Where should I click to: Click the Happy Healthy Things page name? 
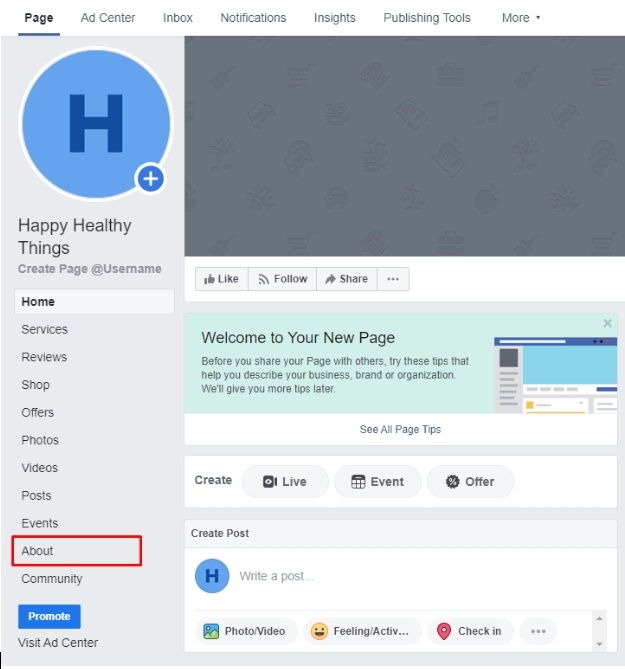(x=75, y=236)
